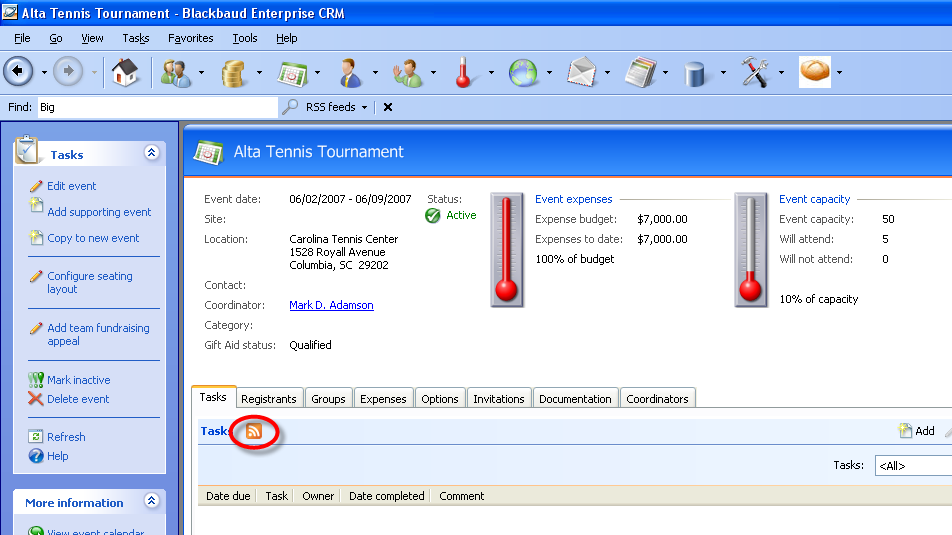Open the Favorites menu
This screenshot has height=535, width=952.
point(190,38)
